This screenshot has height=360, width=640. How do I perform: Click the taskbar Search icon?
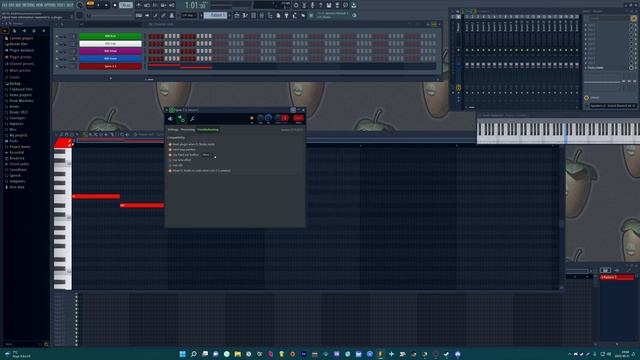[193, 354]
